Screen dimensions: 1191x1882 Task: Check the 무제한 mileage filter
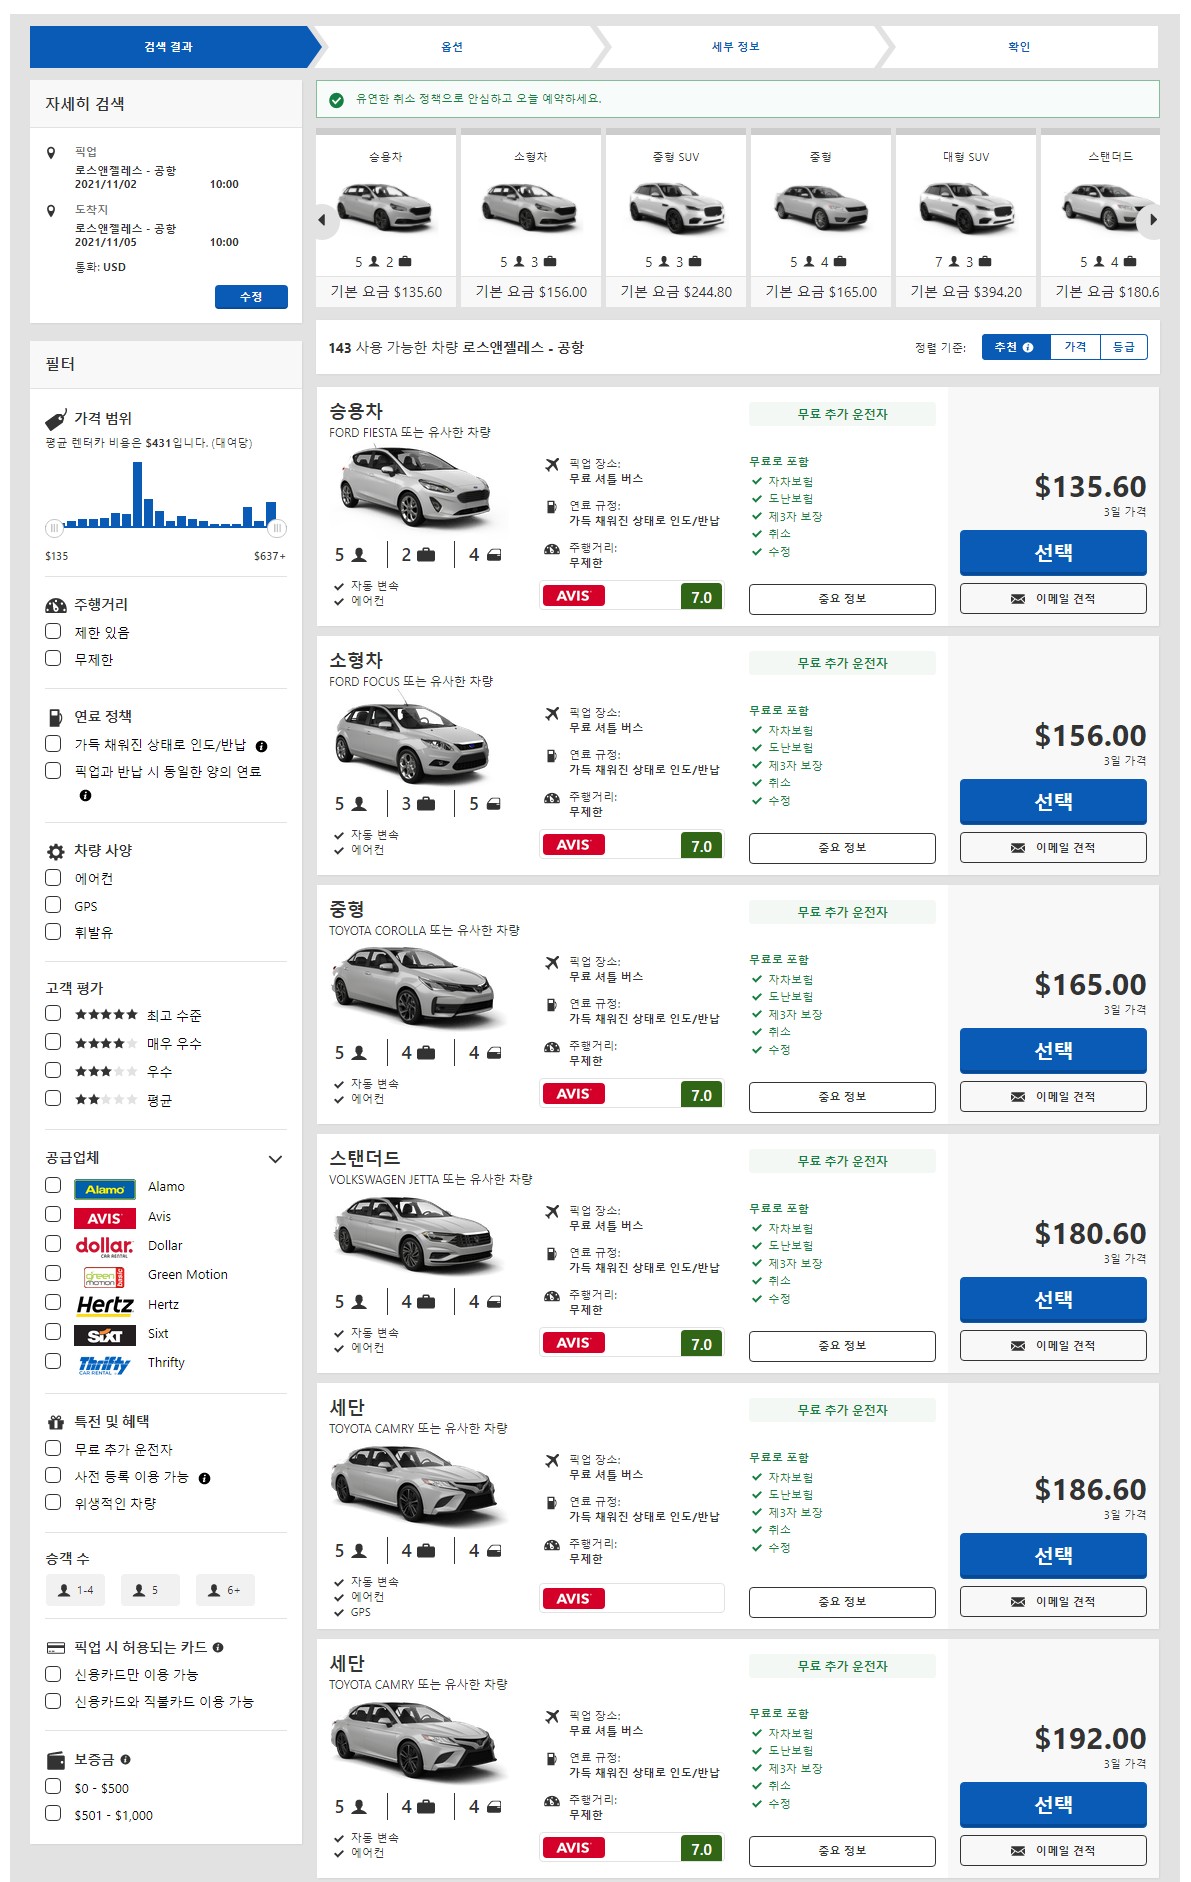click(54, 658)
